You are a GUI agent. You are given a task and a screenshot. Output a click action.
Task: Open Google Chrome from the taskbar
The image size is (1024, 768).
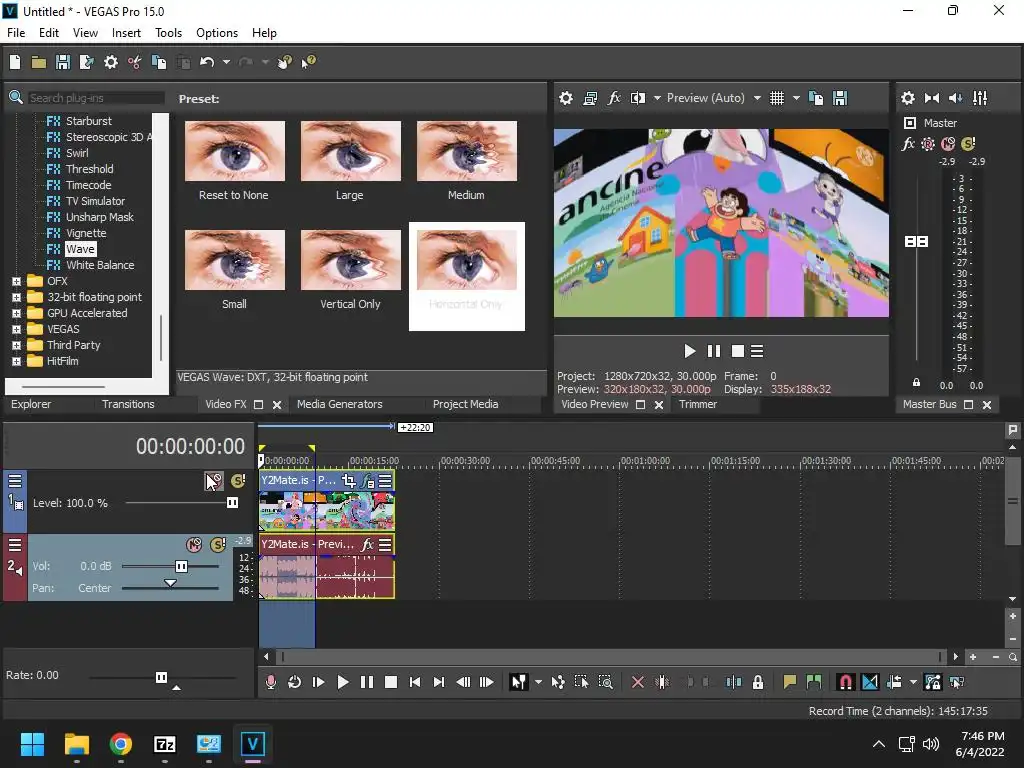tap(120, 744)
